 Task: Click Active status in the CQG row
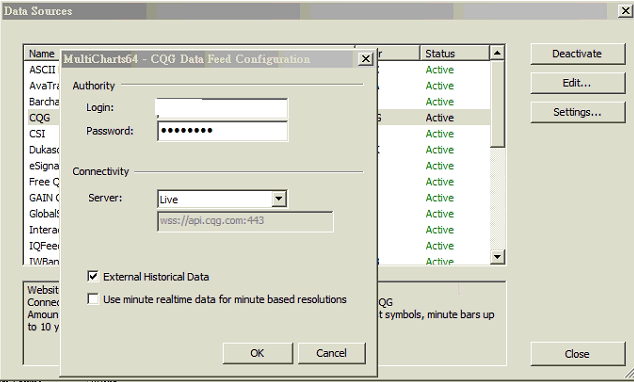[x=440, y=118]
